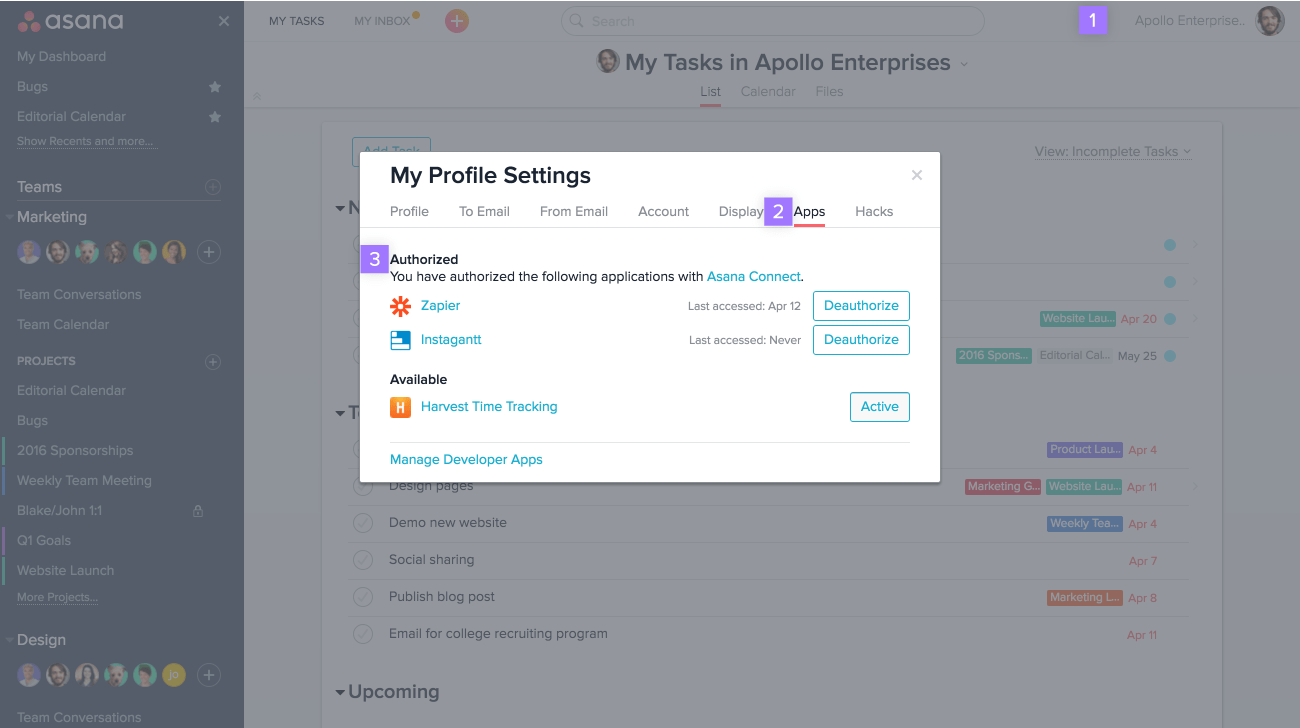The width and height of the screenshot is (1300, 728).
Task: Open MY TASKS in the top bar
Action: (297, 21)
